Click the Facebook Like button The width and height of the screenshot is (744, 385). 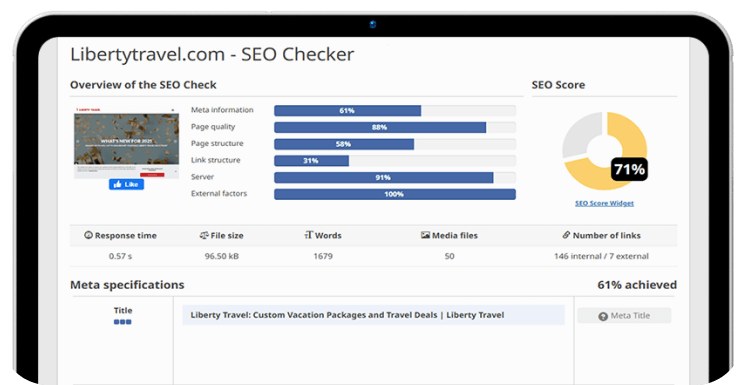click(126, 184)
